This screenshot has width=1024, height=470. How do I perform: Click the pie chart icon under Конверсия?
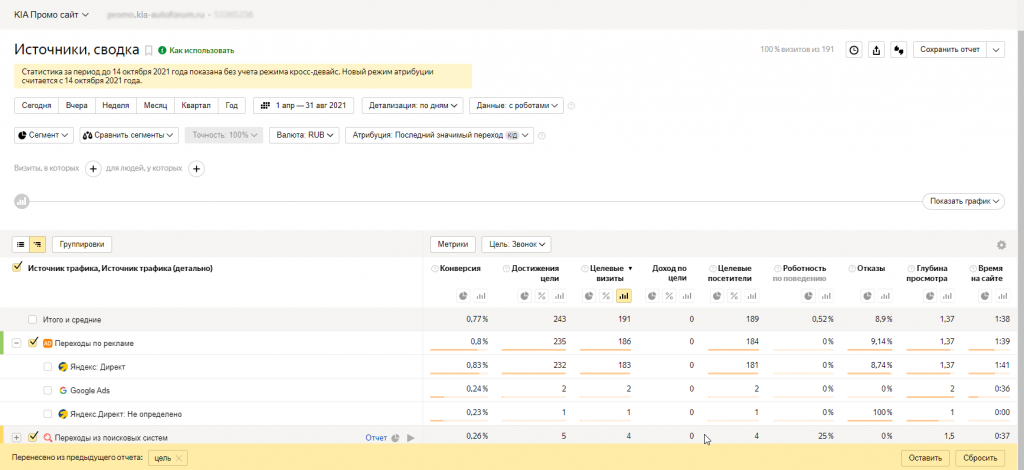pos(463,296)
